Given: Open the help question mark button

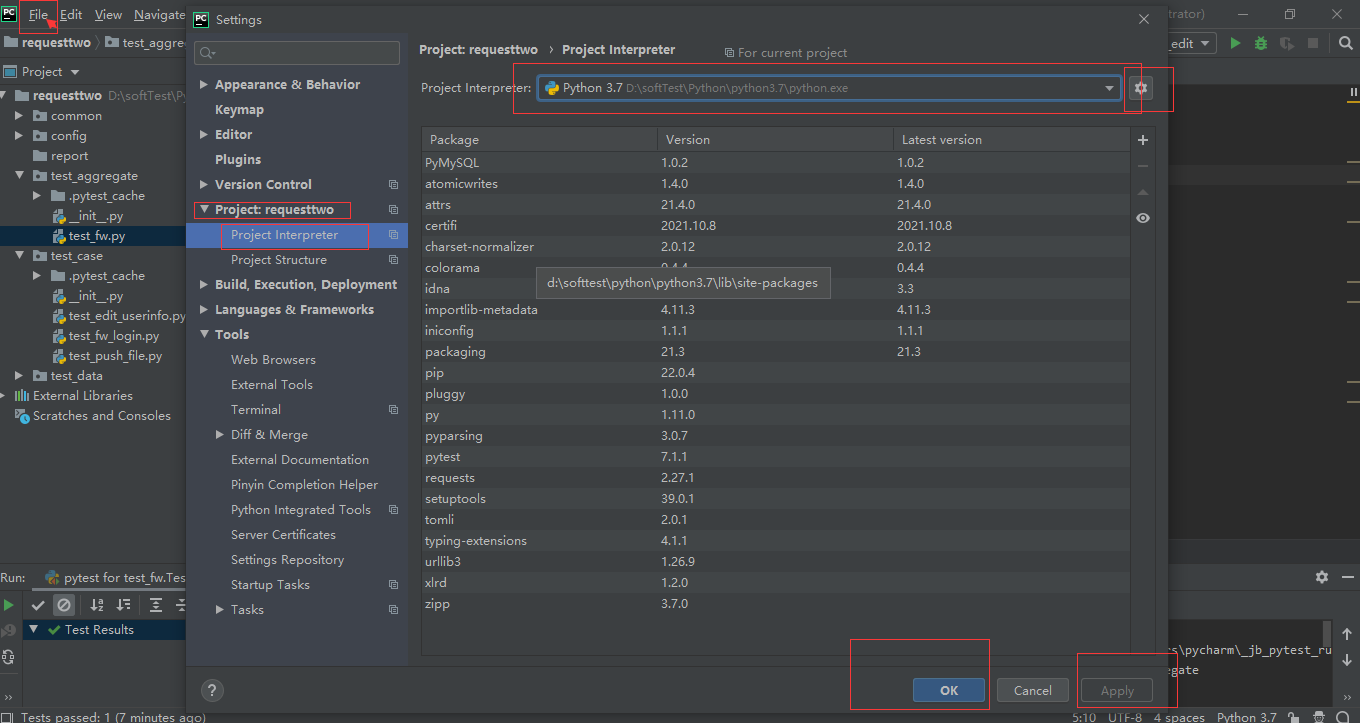Looking at the screenshot, I should (x=212, y=690).
